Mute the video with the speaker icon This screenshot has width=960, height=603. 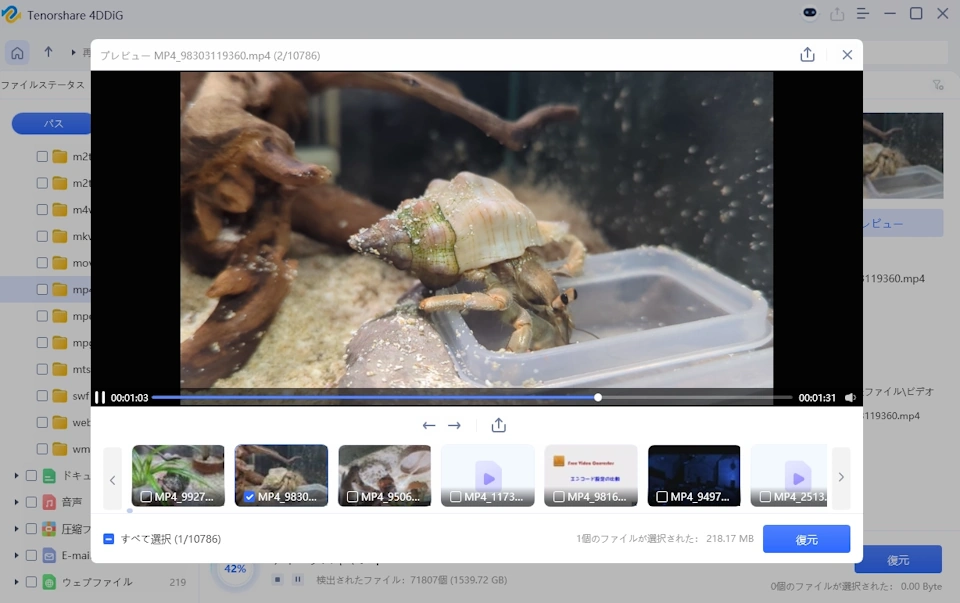click(x=850, y=398)
